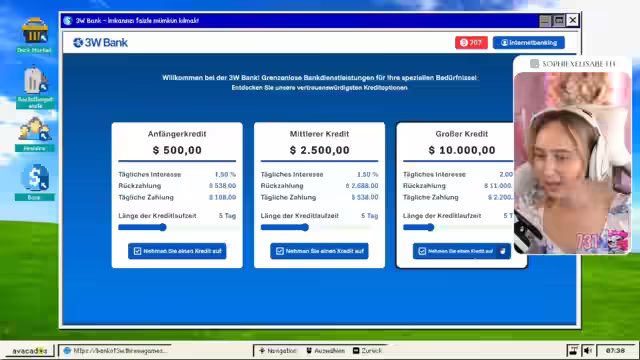Image resolution: width=640 pixels, height=360 pixels.
Task: Take the Anfängerkredit loan of $500
Action: (177, 251)
